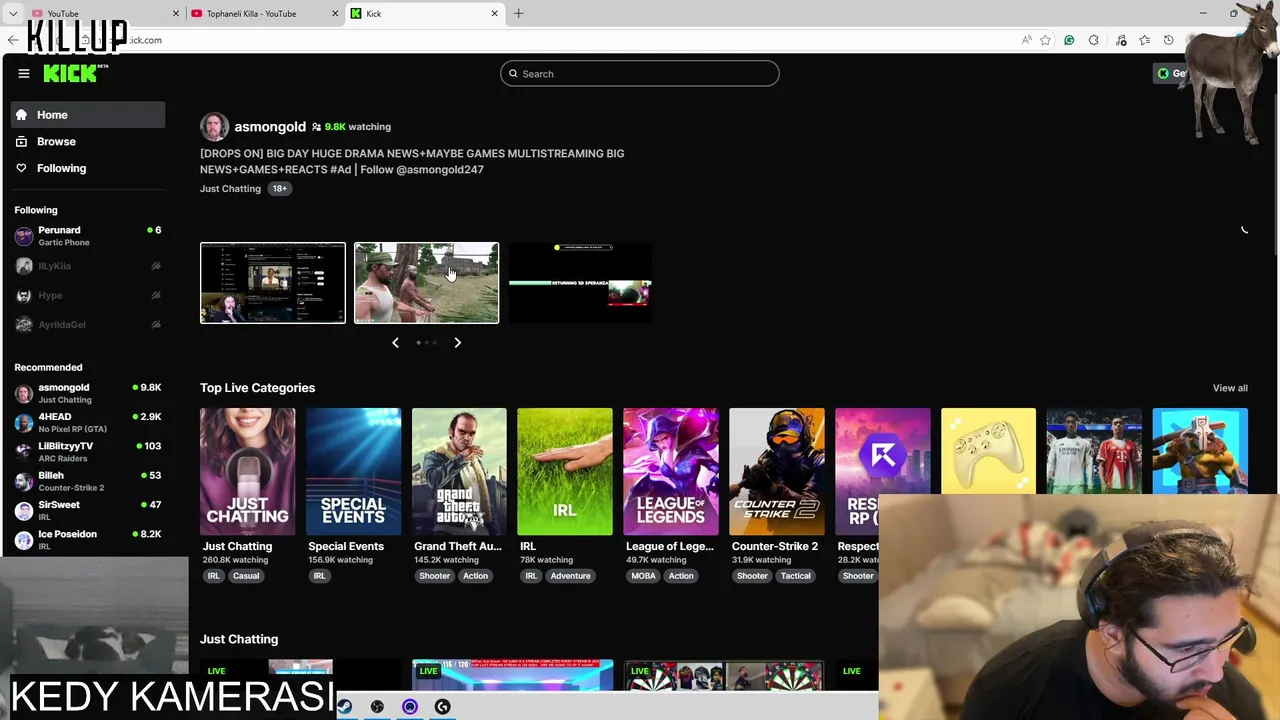The width and height of the screenshot is (1280, 720).
Task: Open Following in the sidebar
Action: [88, 168]
